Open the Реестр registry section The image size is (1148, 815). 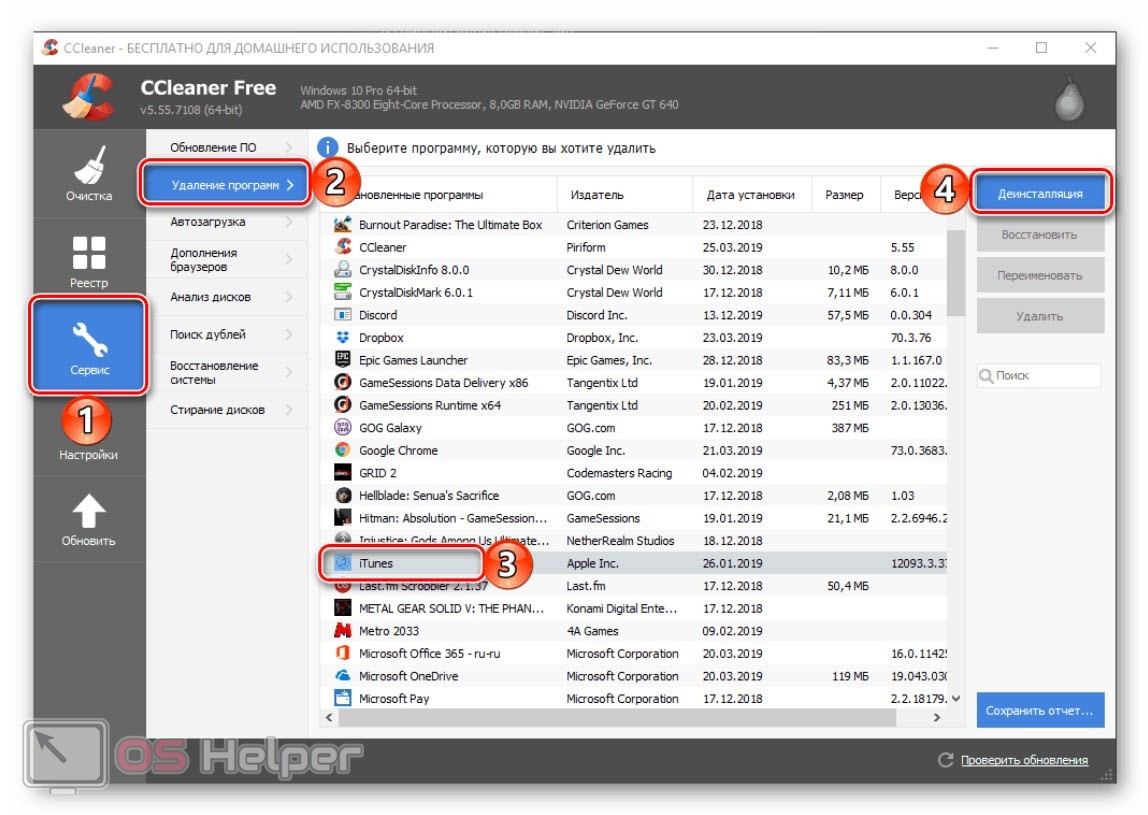point(89,259)
